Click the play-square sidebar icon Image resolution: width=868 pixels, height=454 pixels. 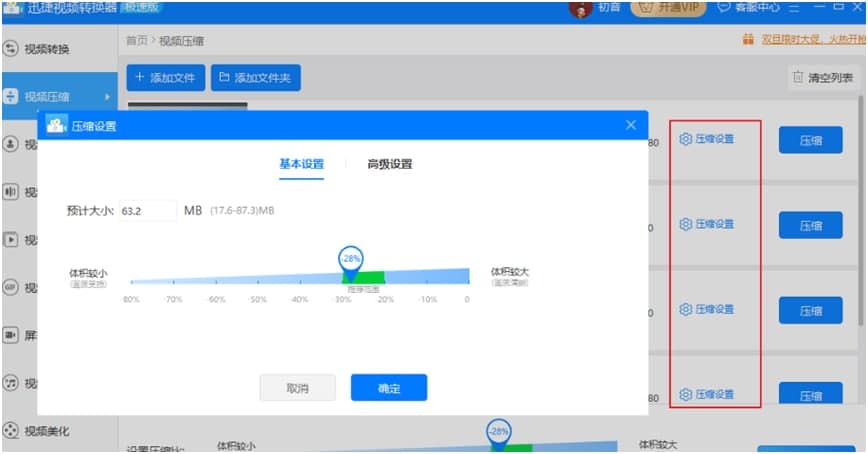(11, 240)
